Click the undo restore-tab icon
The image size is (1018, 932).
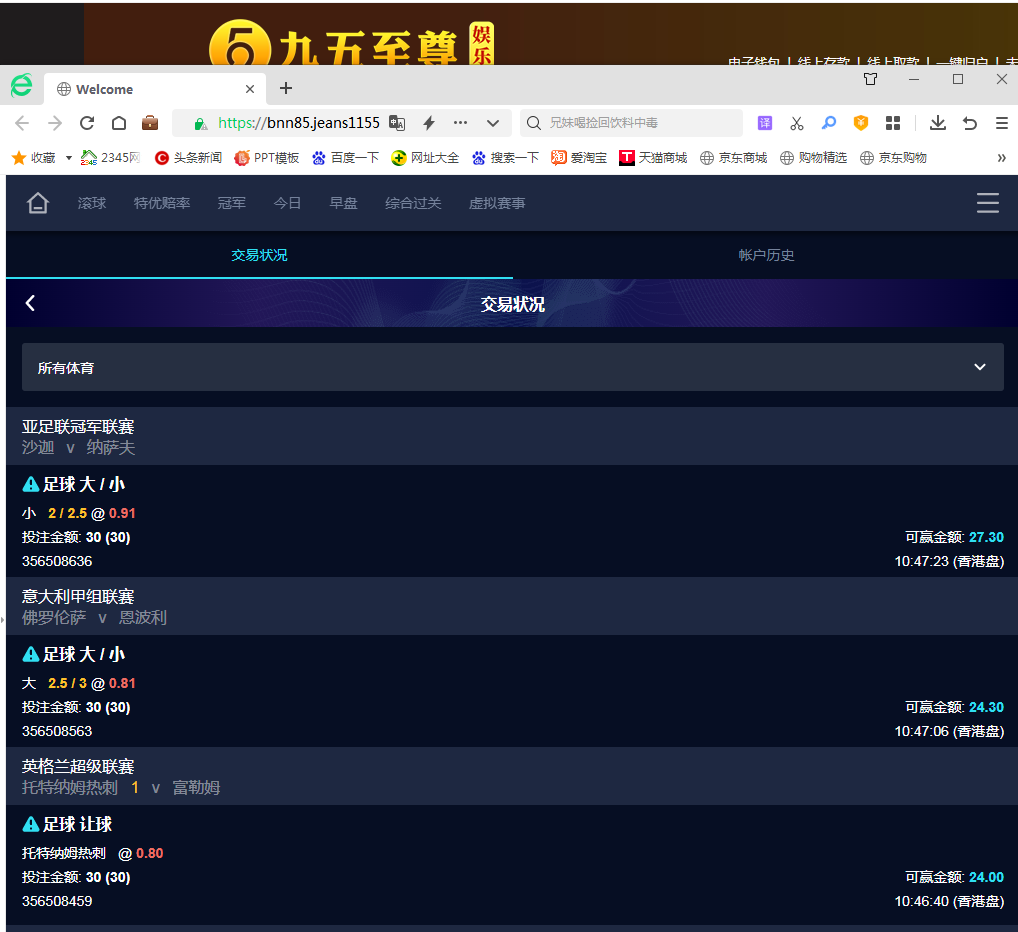(970, 123)
